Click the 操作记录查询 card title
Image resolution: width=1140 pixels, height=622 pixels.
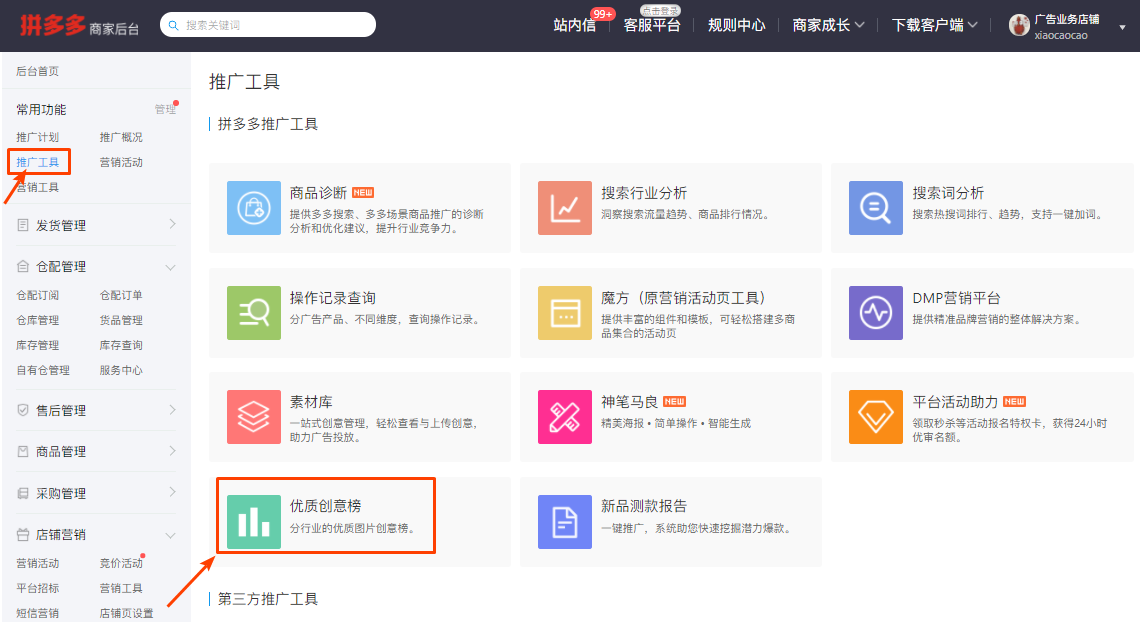click(332, 298)
